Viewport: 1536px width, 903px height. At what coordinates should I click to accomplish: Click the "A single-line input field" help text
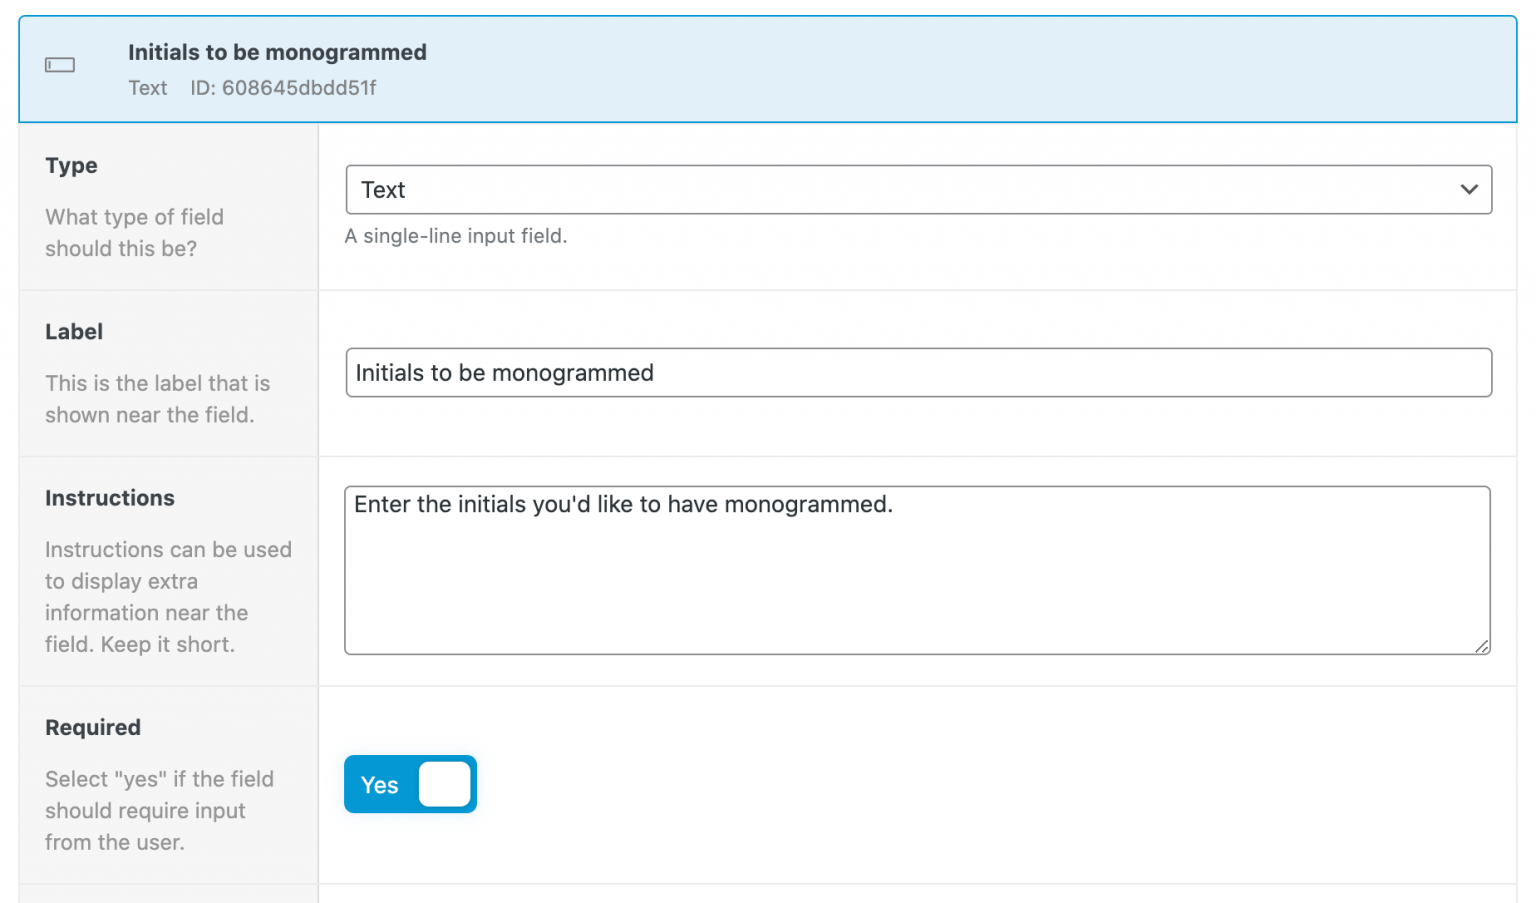coord(456,236)
